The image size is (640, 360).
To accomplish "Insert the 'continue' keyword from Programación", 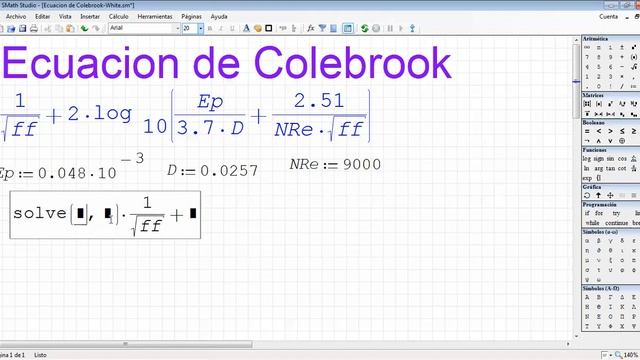I will coord(616,223).
